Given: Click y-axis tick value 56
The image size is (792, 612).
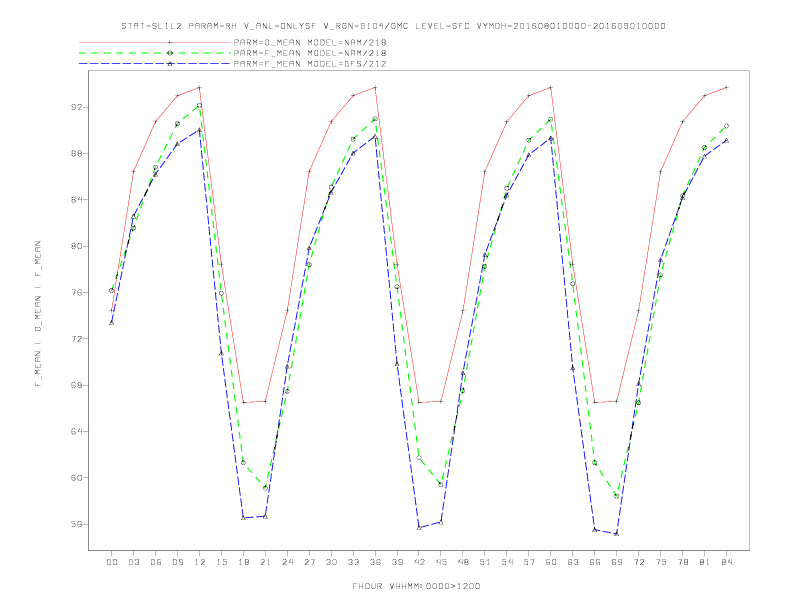Looking at the screenshot, I should pos(76,524).
